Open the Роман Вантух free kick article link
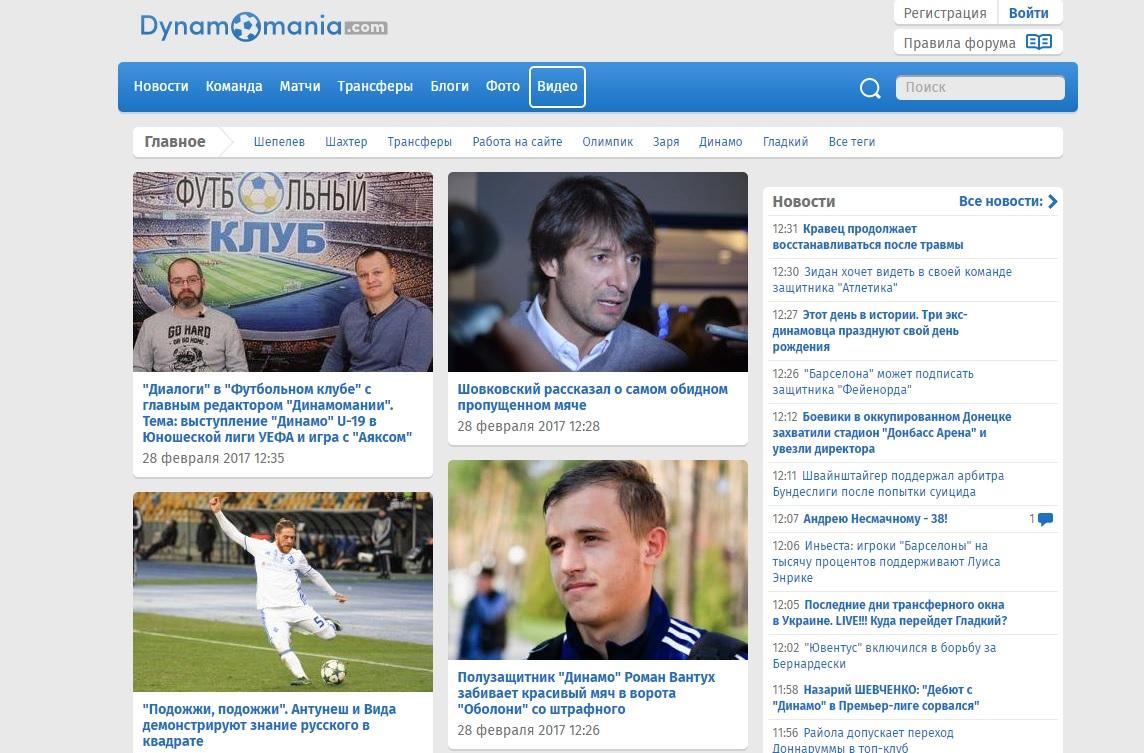1144x753 pixels. (586, 693)
